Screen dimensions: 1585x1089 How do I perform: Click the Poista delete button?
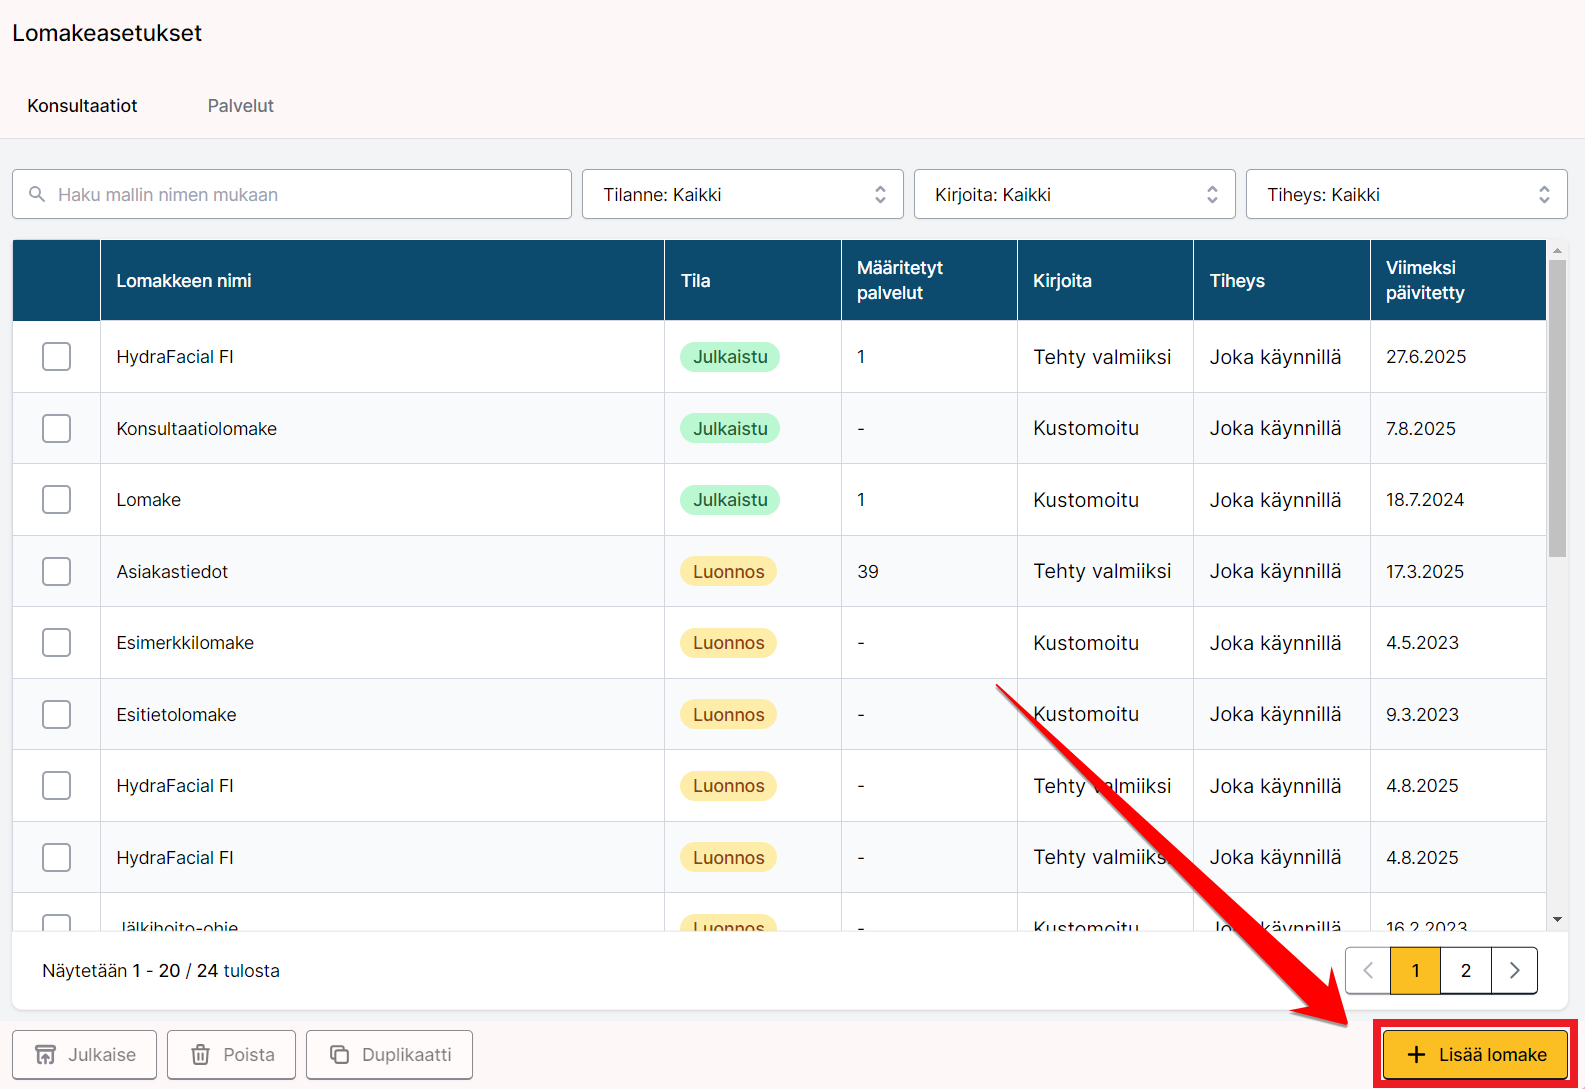point(232,1055)
